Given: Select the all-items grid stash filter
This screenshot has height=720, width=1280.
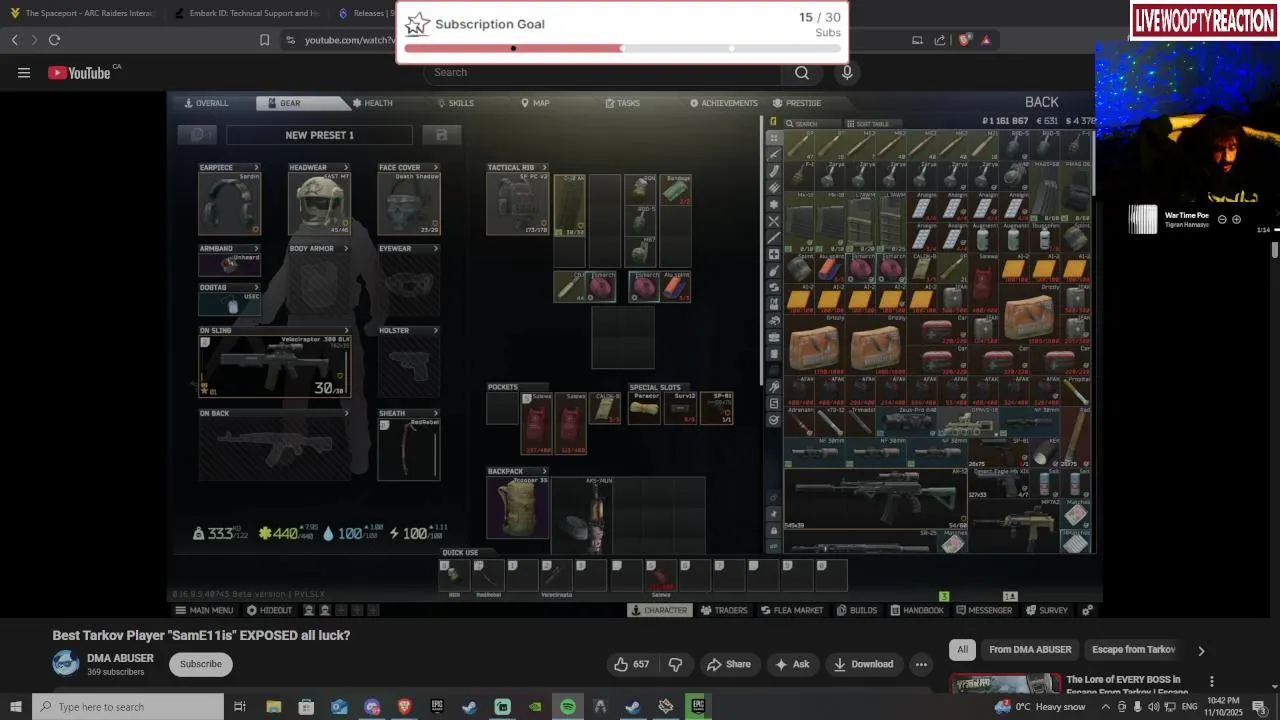Looking at the screenshot, I should click(x=774, y=138).
